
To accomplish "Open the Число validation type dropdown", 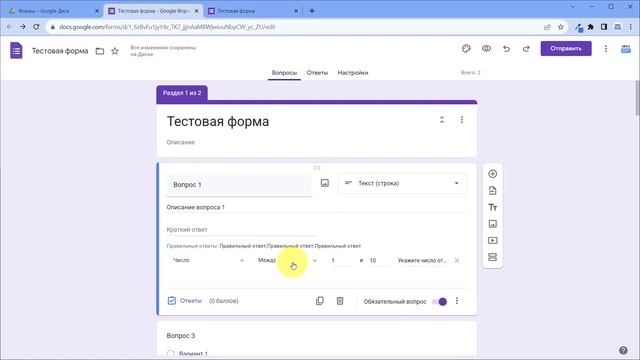I will coord(208,260).
